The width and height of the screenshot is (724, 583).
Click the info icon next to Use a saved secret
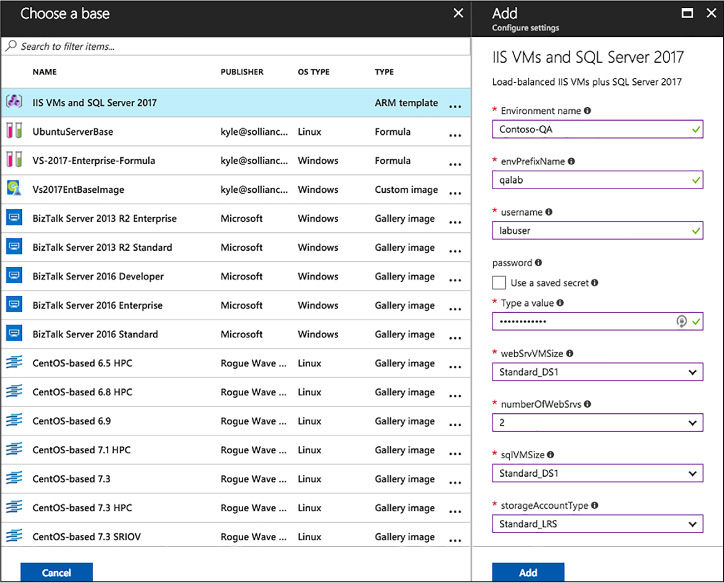click(595, 282)
